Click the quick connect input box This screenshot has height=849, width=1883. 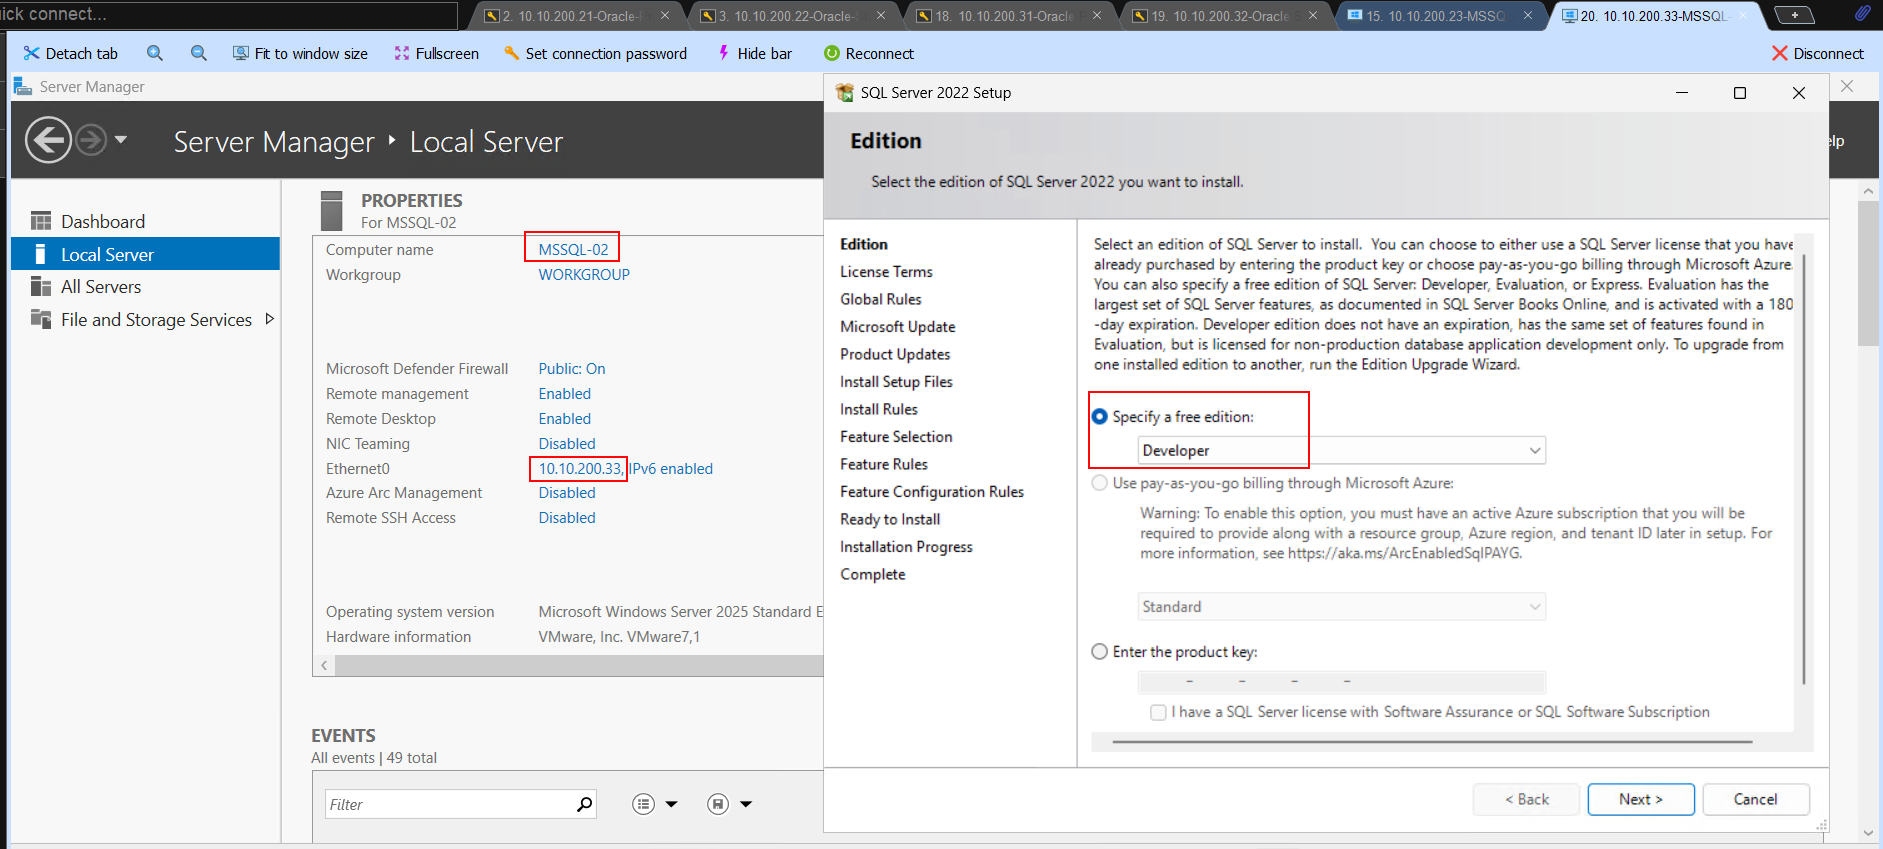[x=229, y=15]
